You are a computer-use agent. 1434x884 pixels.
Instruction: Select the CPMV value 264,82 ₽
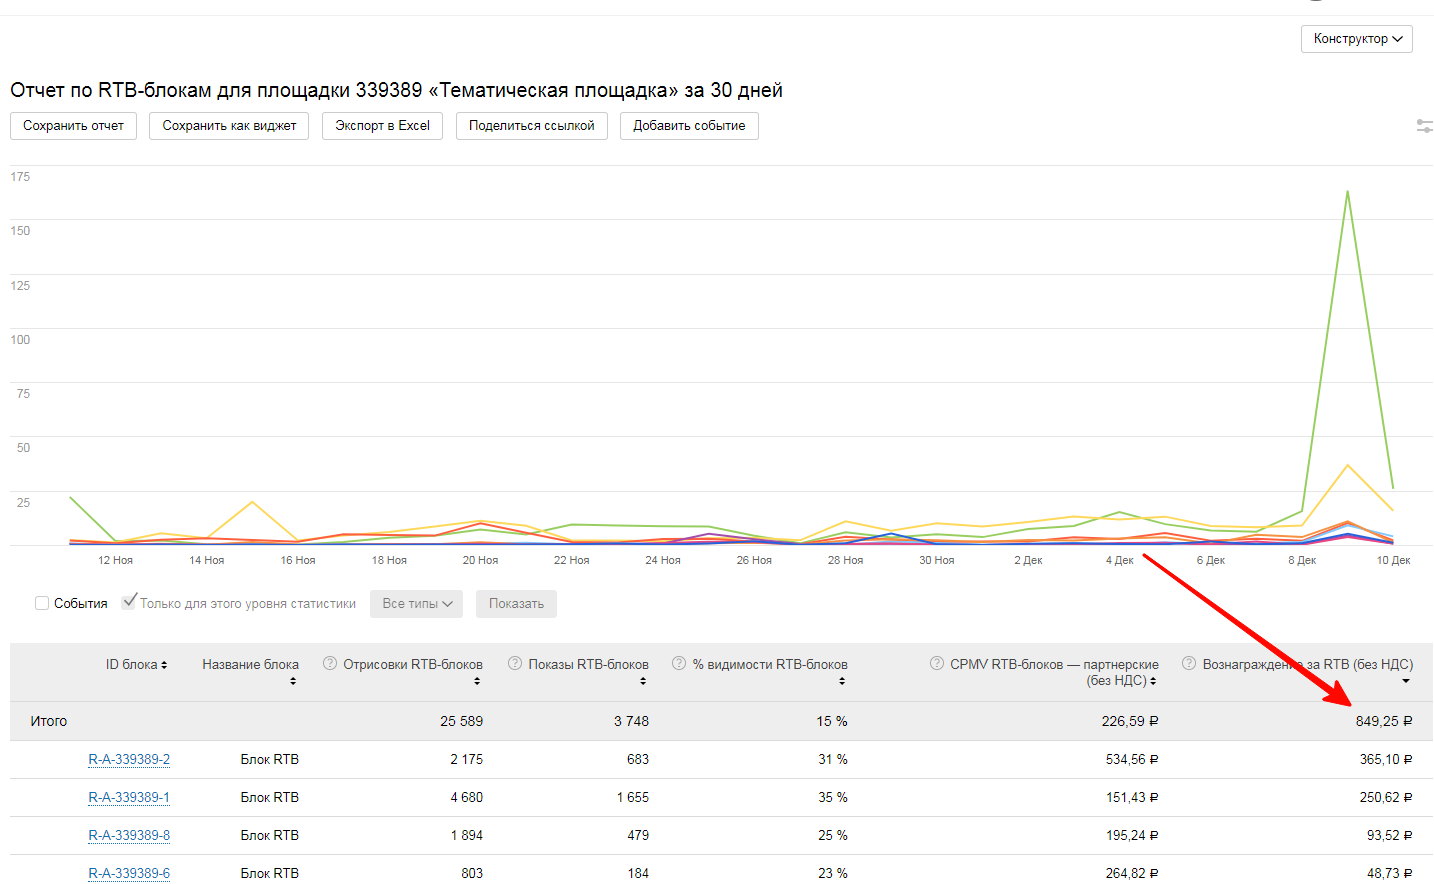point(1132,873)
